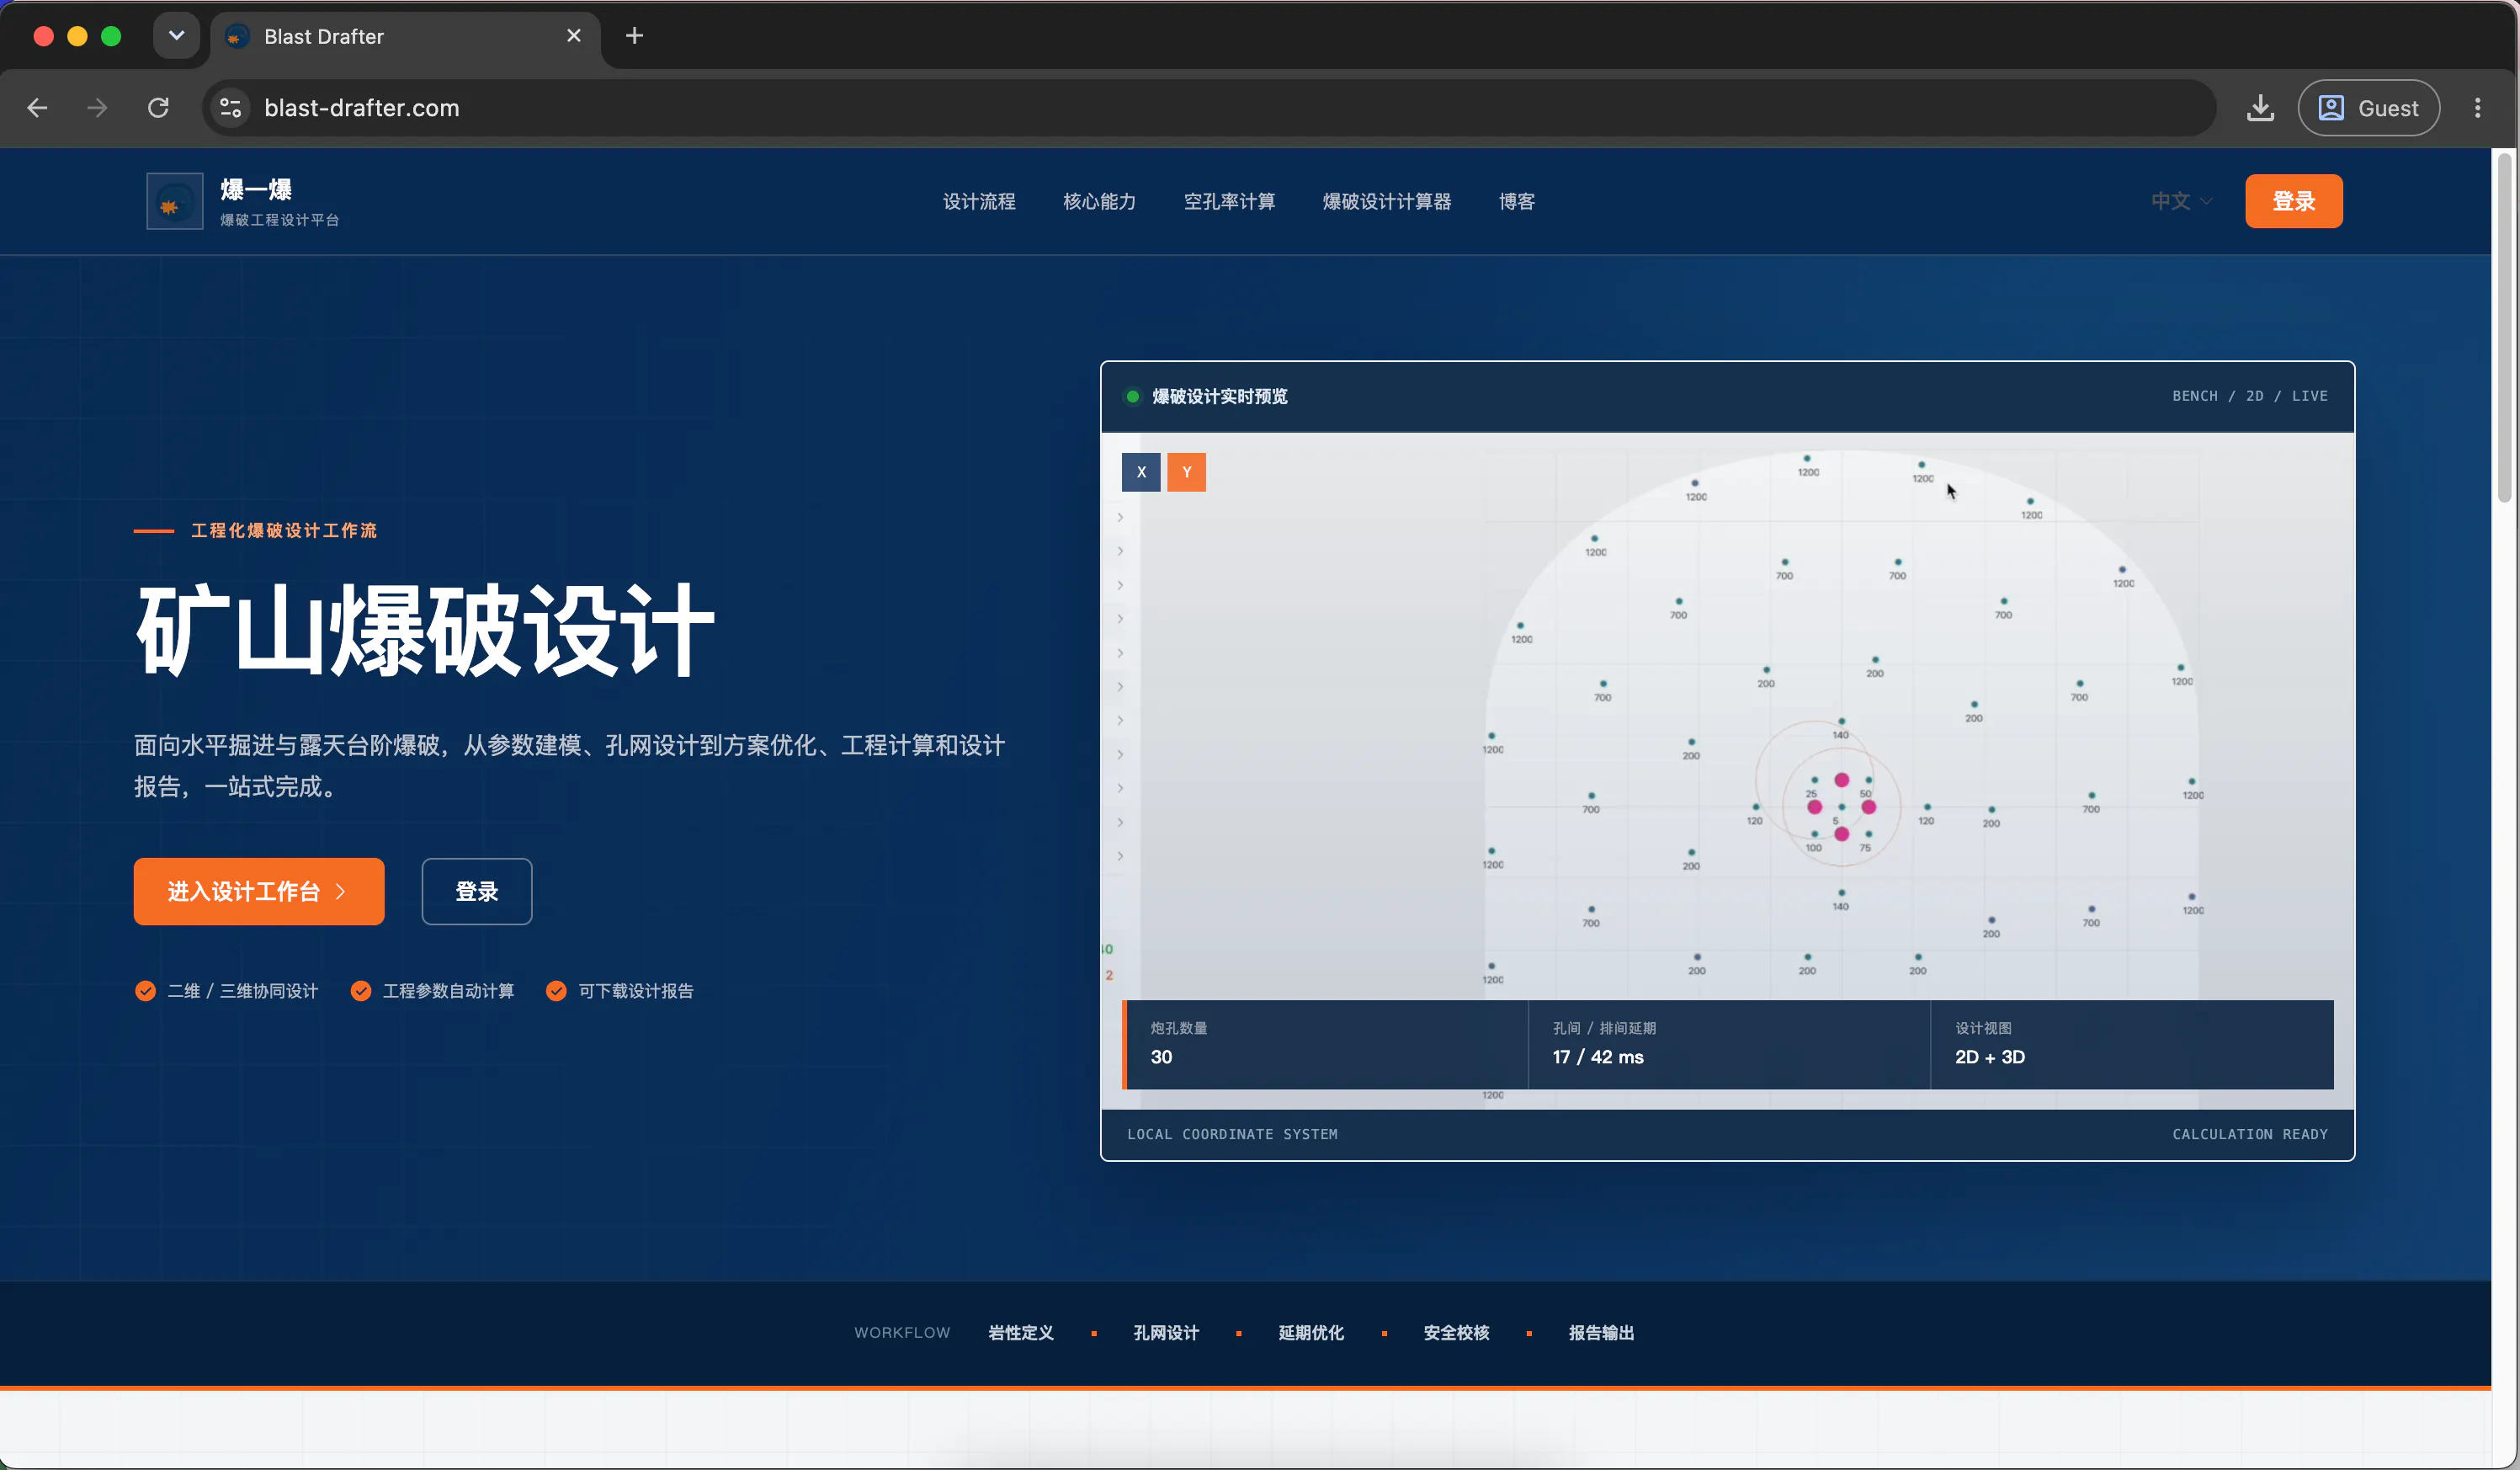Click the page vertical scrollbar

(x=2505, y=330)
